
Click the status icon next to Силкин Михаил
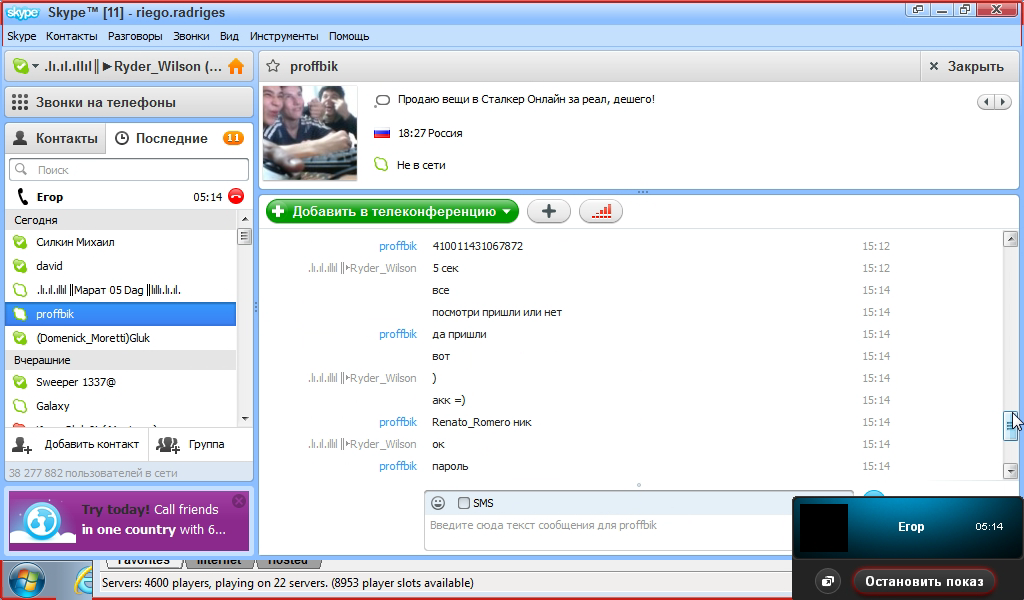point(20,242)
